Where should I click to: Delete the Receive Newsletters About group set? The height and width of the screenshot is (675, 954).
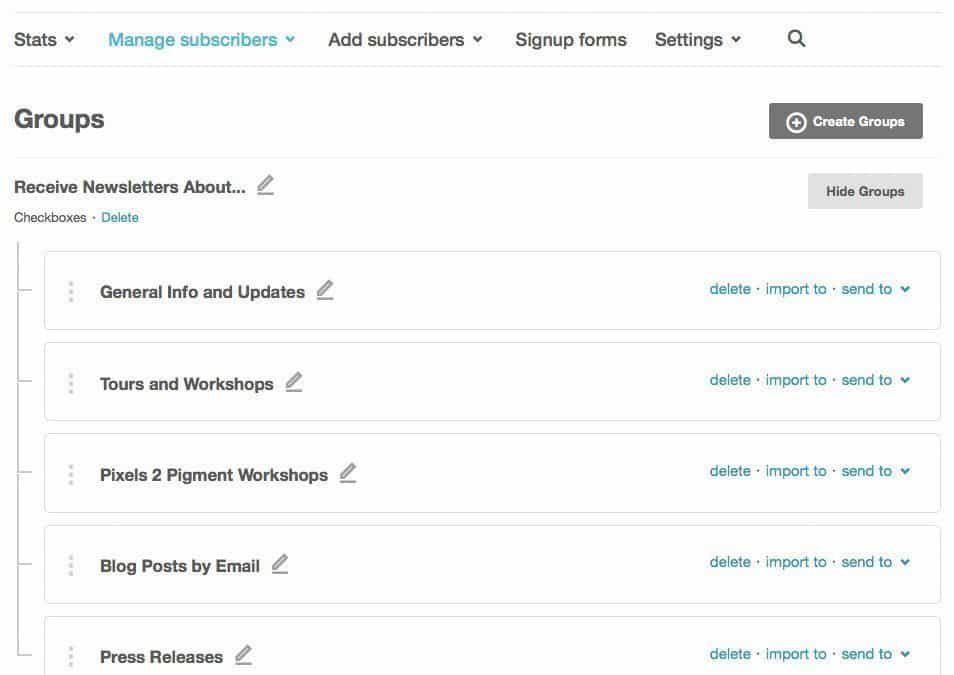tap(120, 217)
